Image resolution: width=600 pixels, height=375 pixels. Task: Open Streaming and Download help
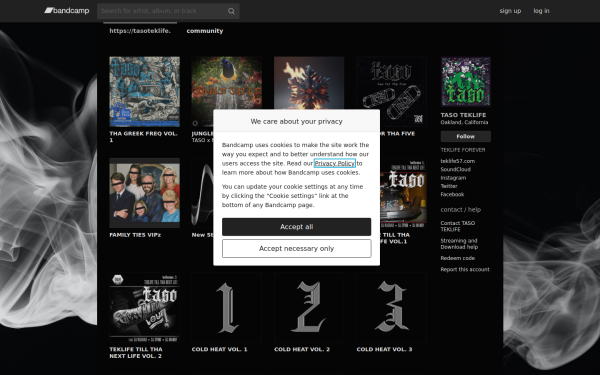(x=459, y=244)
